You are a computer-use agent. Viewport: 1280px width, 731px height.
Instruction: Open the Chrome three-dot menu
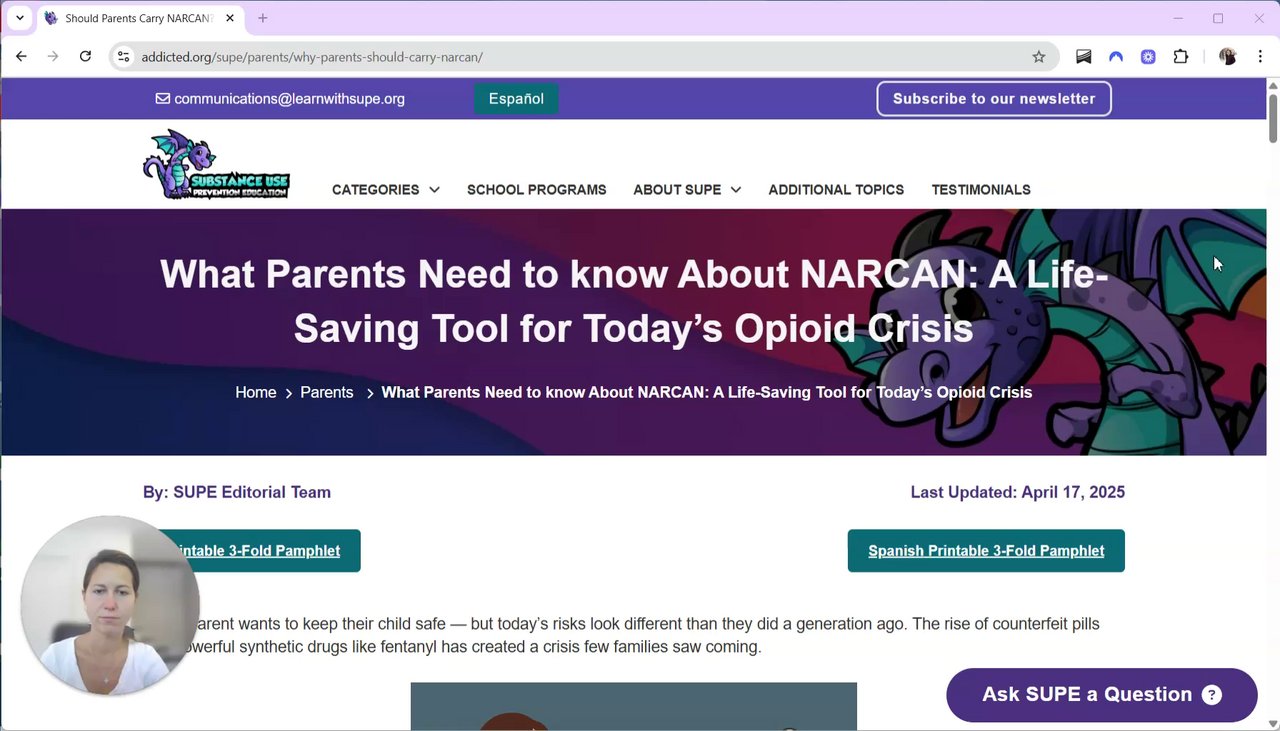point(1259,57)
